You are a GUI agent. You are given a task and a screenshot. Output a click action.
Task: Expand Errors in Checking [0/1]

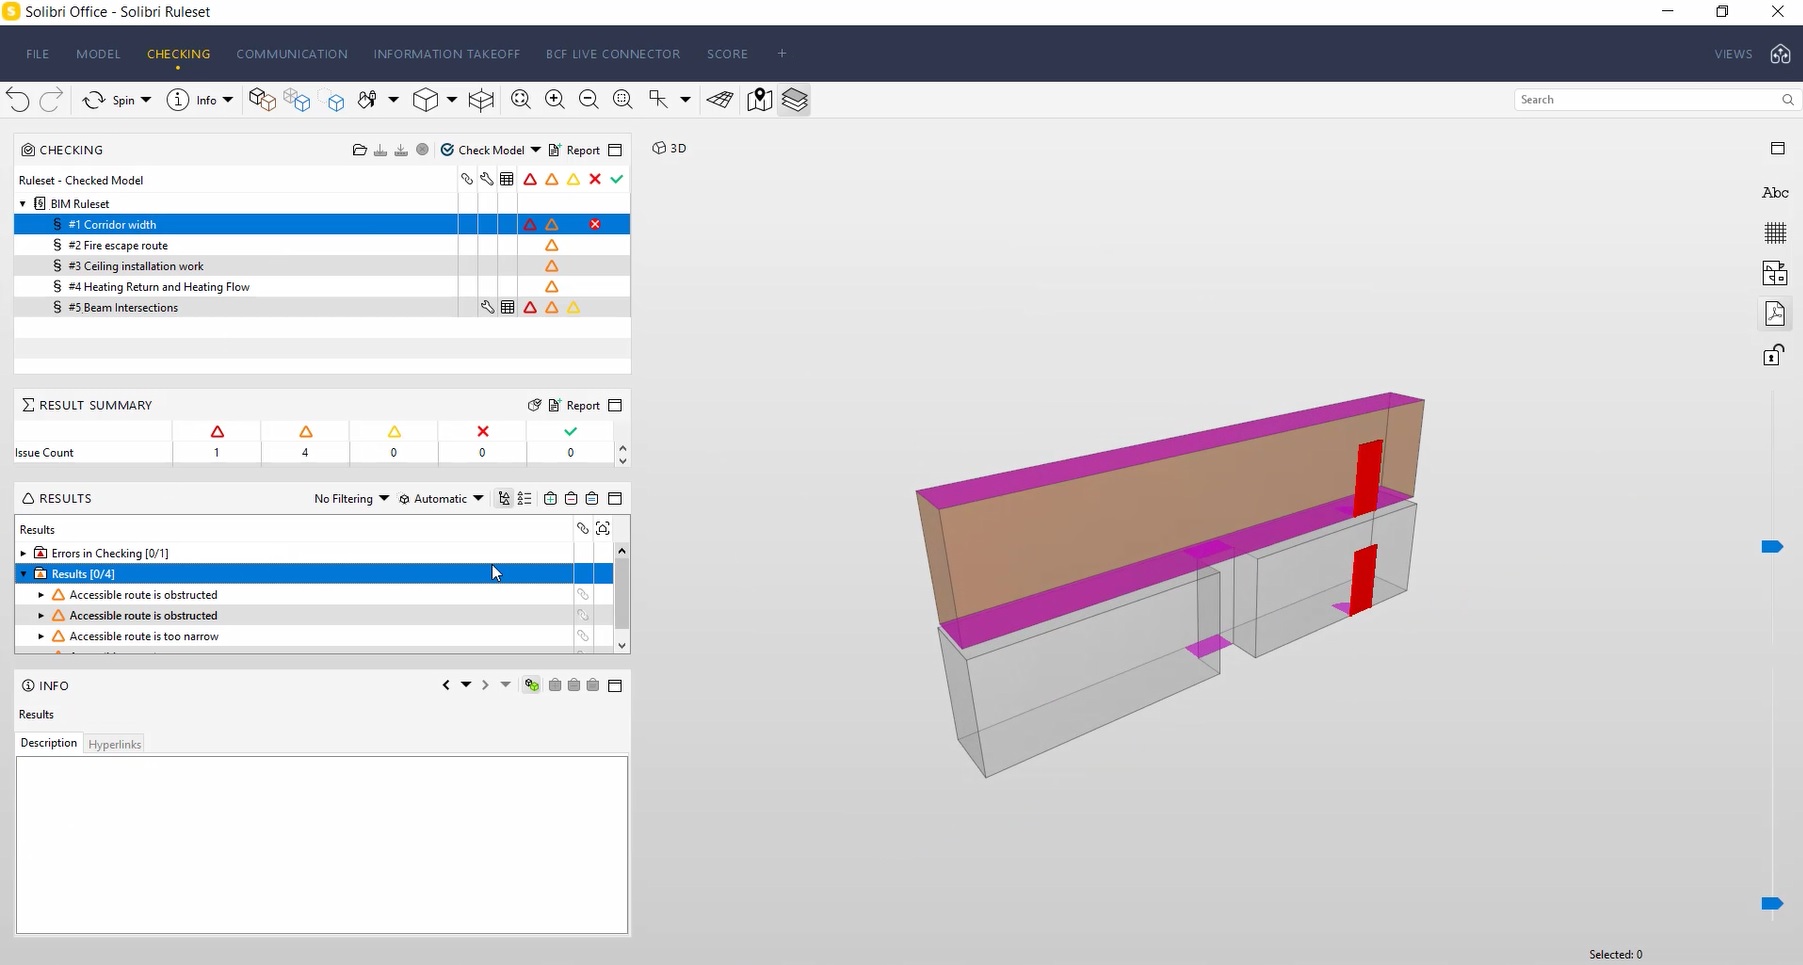pos(23,553)
